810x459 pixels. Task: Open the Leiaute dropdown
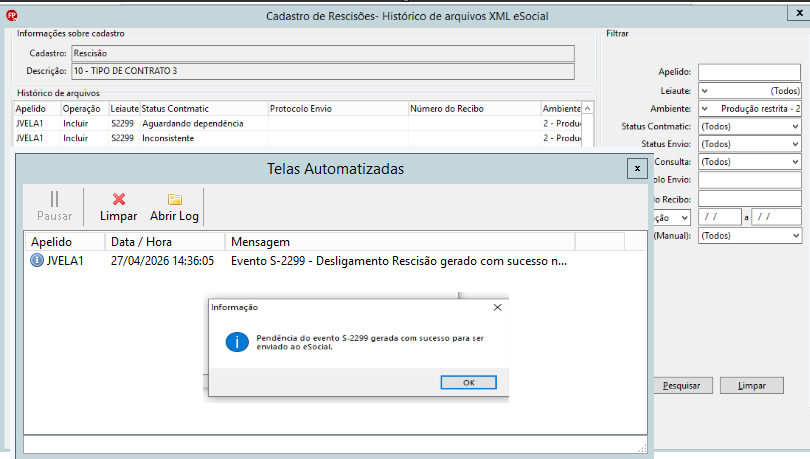750,91
